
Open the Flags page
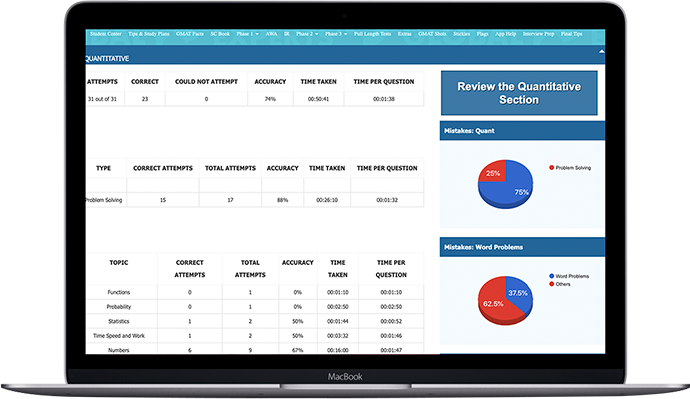tap(482, 34)
